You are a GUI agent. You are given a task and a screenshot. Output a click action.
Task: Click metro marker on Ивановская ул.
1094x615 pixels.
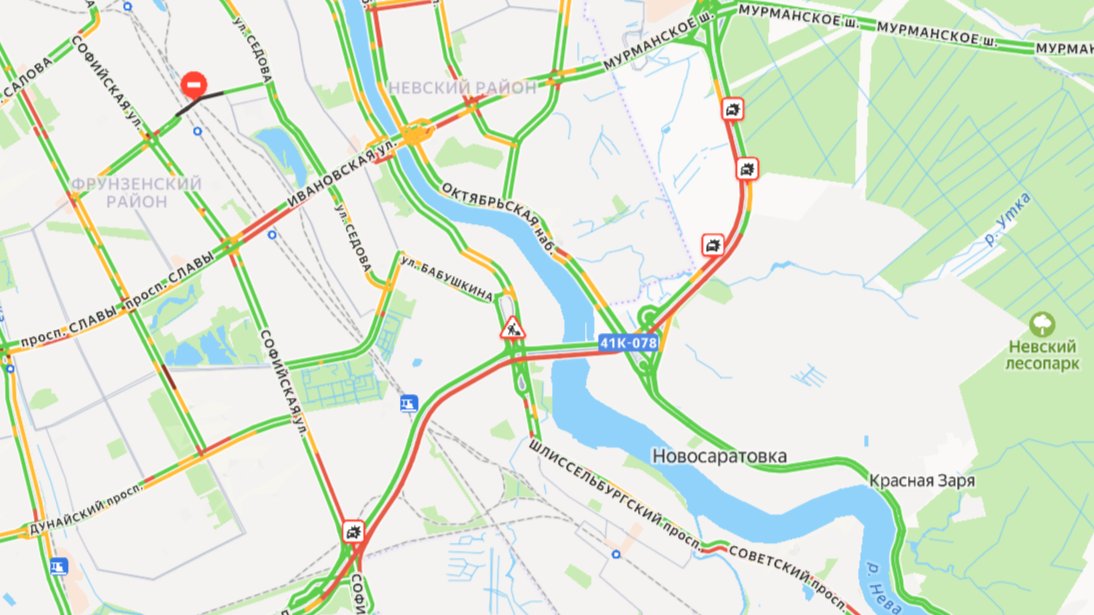[272, 235]
